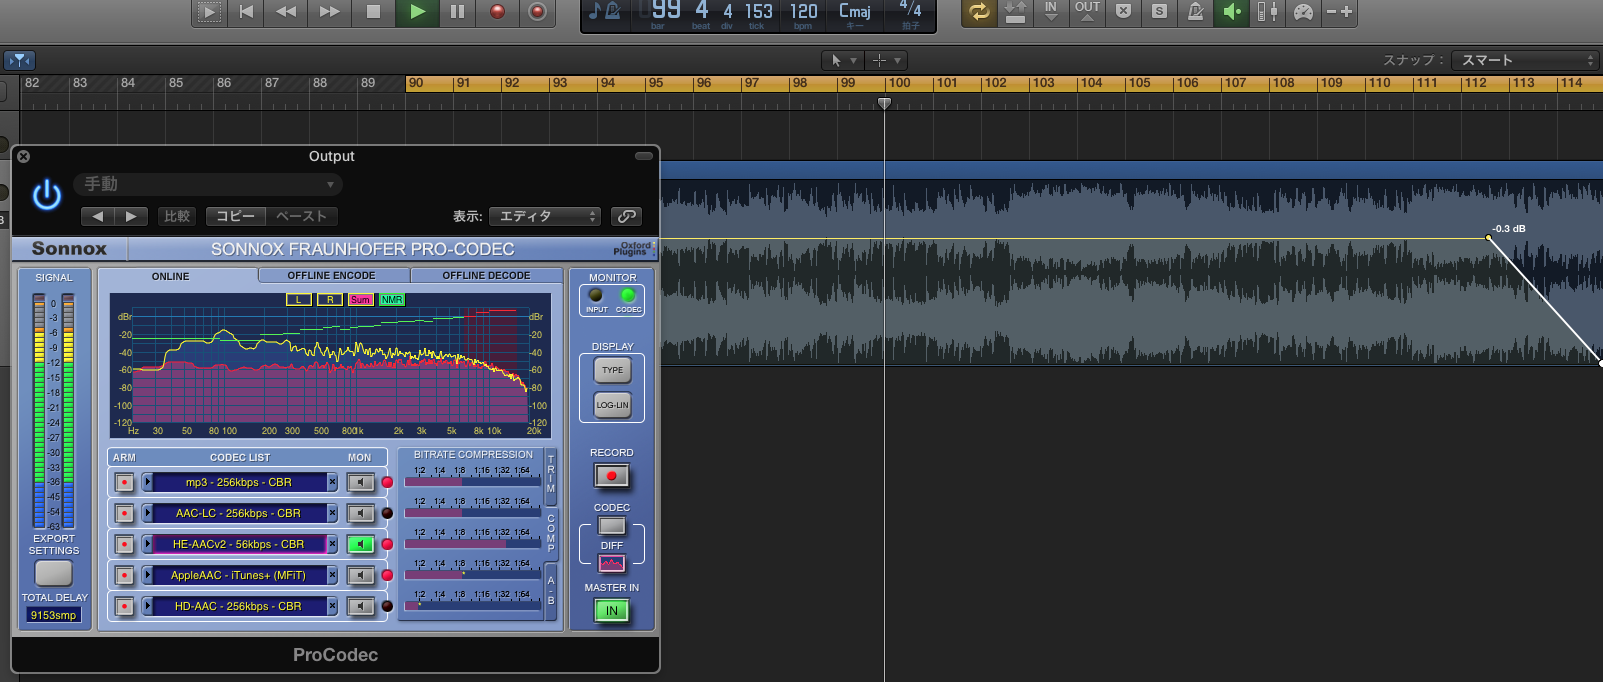The width and height of the screenshot is (1603, 682).
Task: Switch to the OFFLINE DECODE tab
Action: 487,275
